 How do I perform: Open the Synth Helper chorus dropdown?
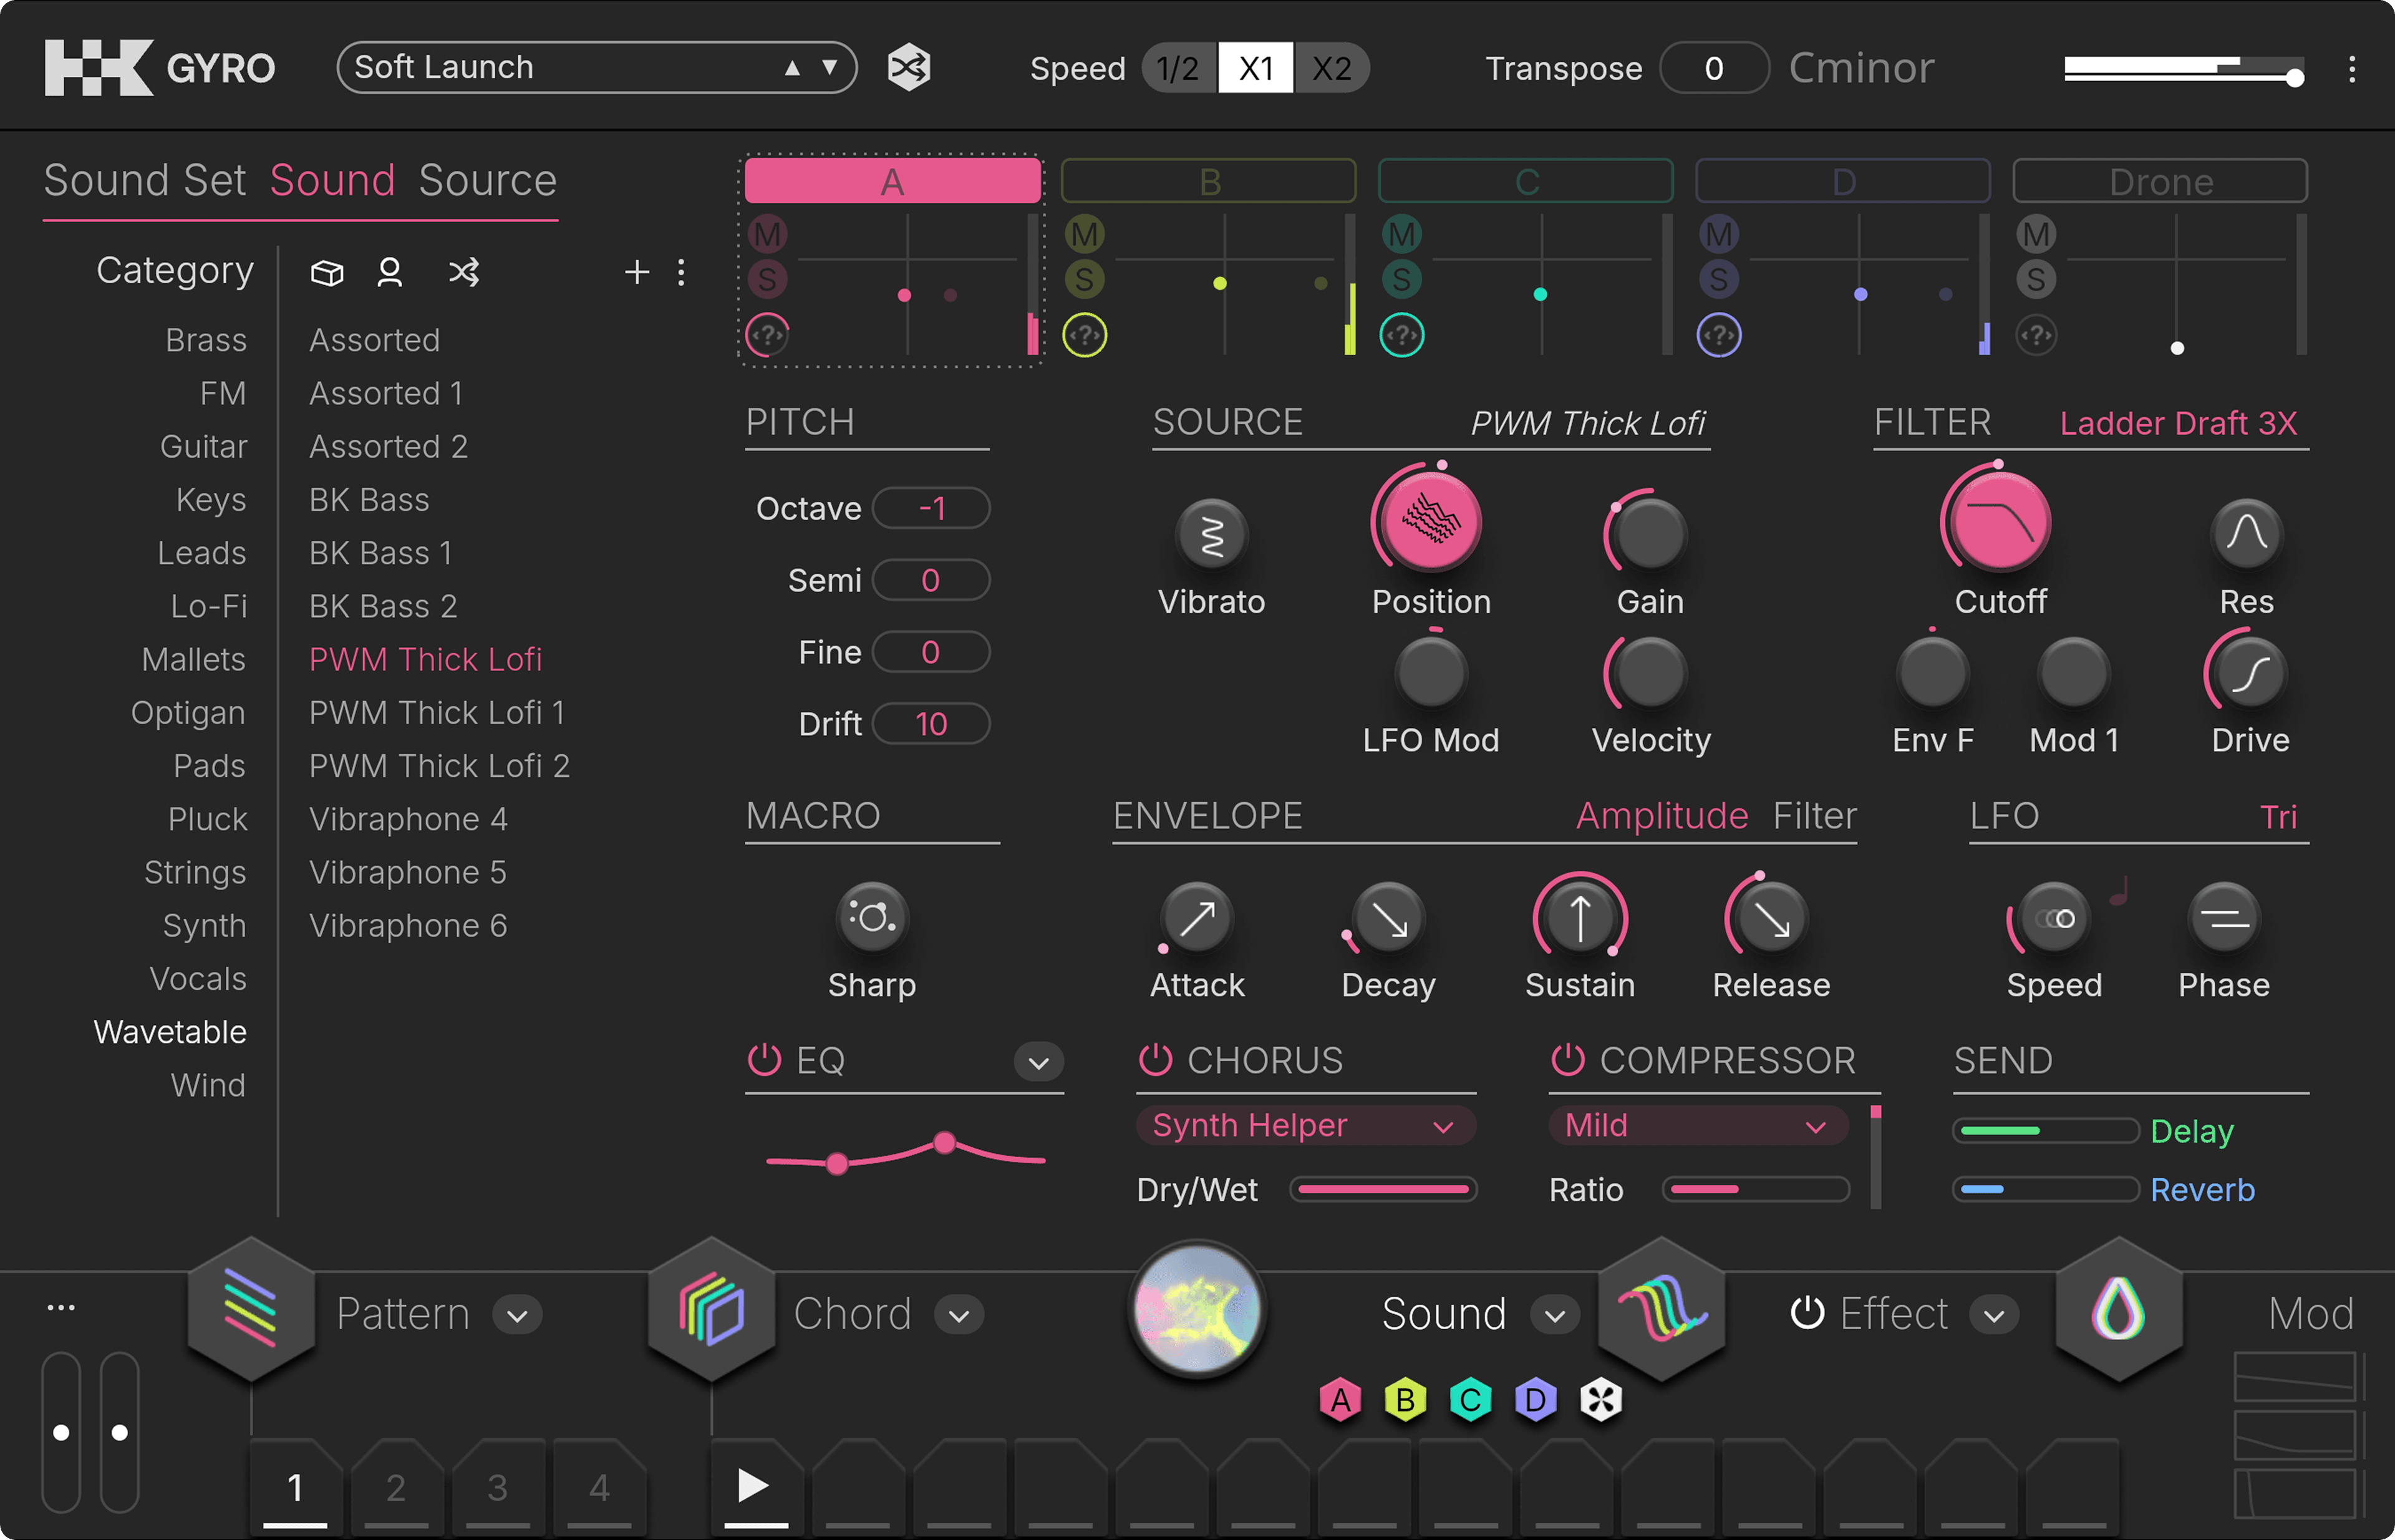pos(1305,1125)
